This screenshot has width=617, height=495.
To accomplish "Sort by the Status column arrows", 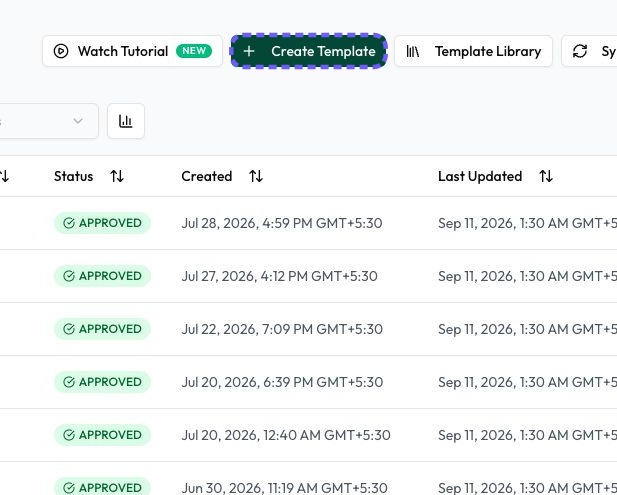I will [x=117, y=176].
